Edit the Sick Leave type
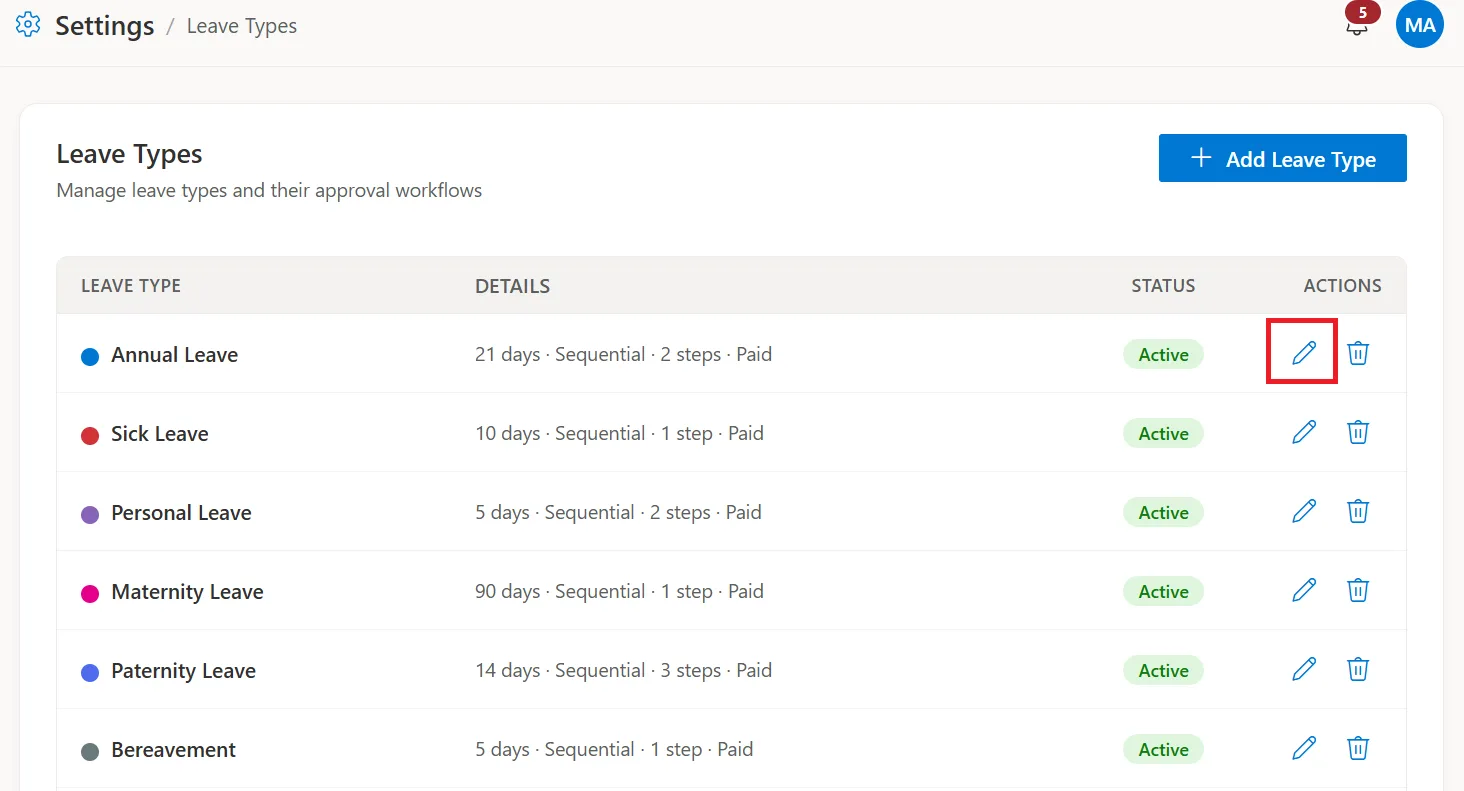 pyautogui.click(x=1304, y=432)
